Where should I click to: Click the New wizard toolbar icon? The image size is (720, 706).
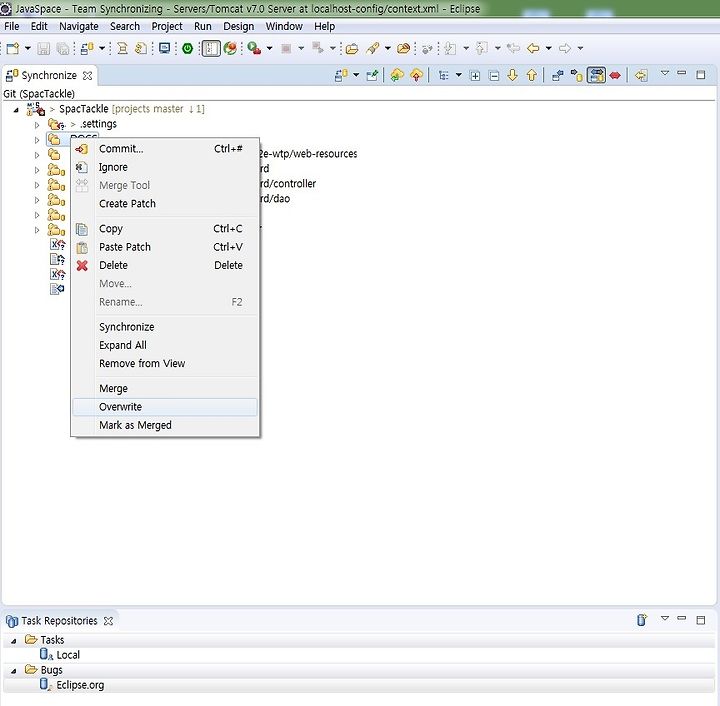tap(13, 48)
